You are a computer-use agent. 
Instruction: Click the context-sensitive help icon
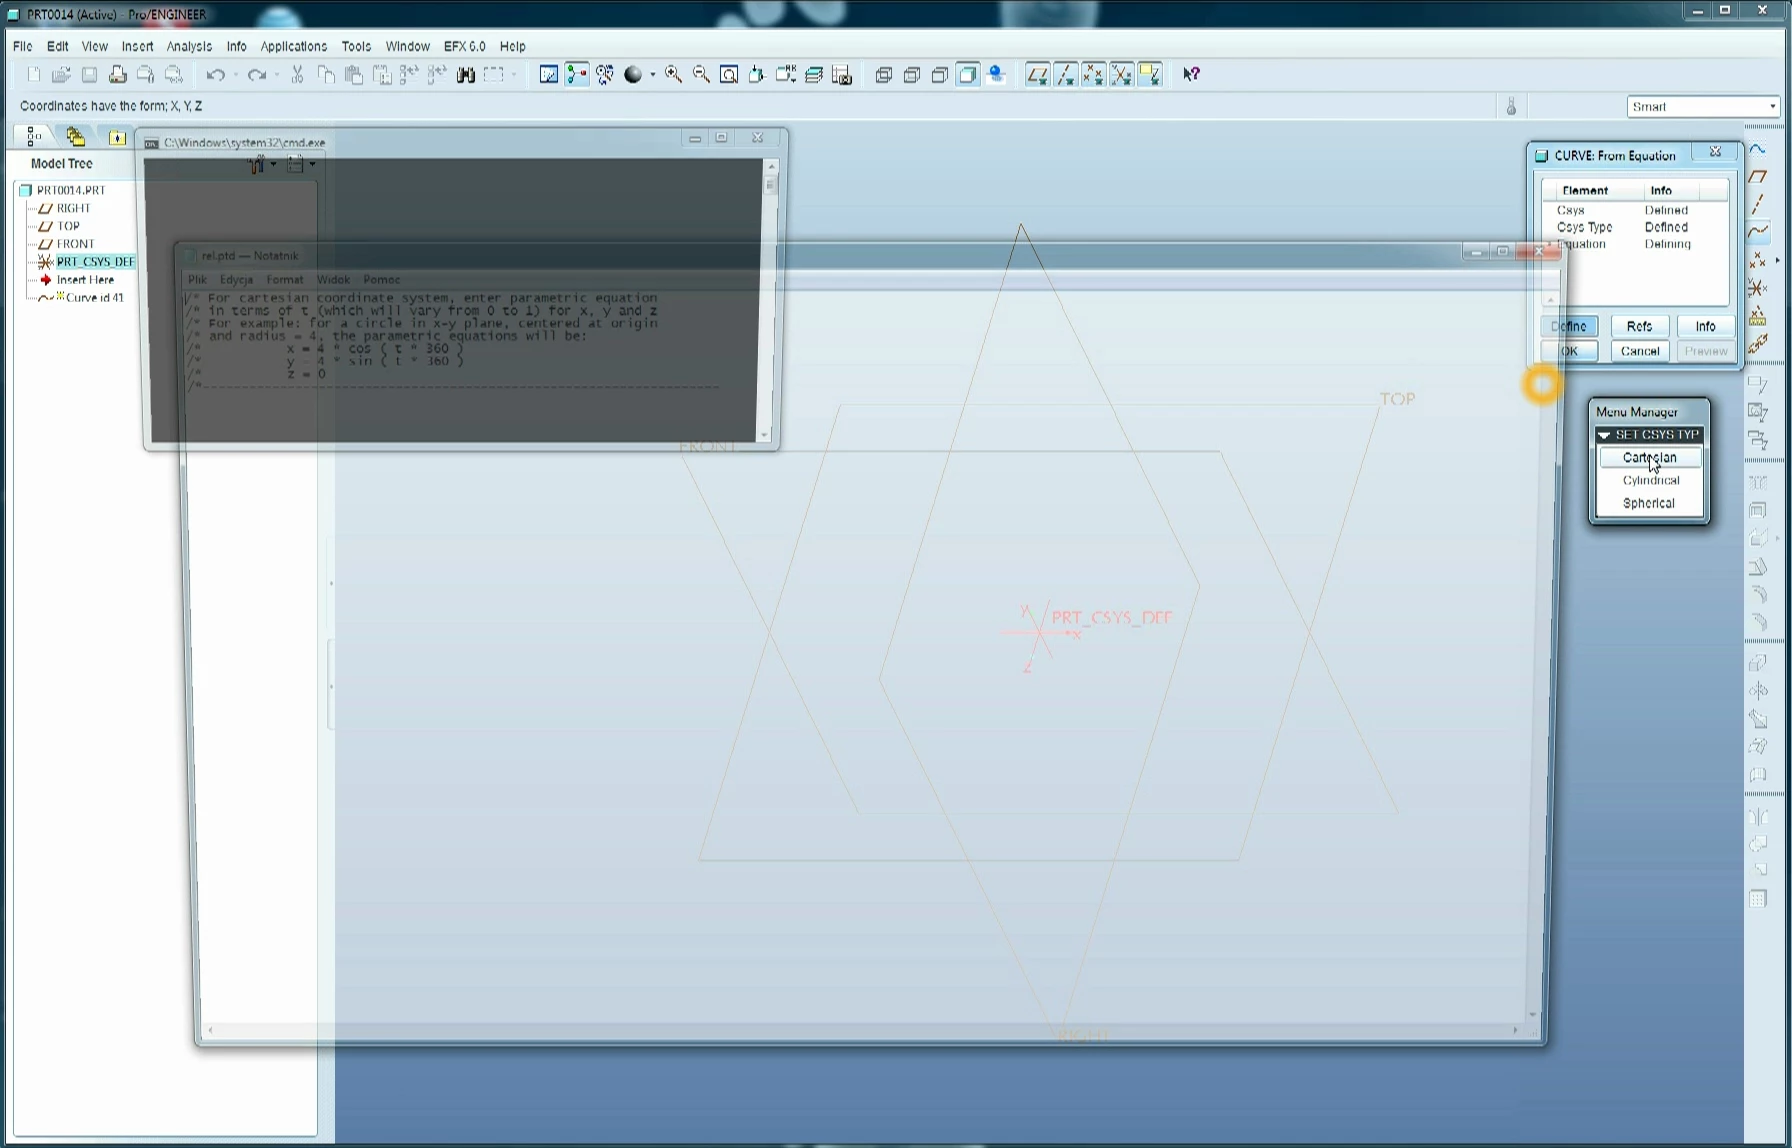(1191, 75)
